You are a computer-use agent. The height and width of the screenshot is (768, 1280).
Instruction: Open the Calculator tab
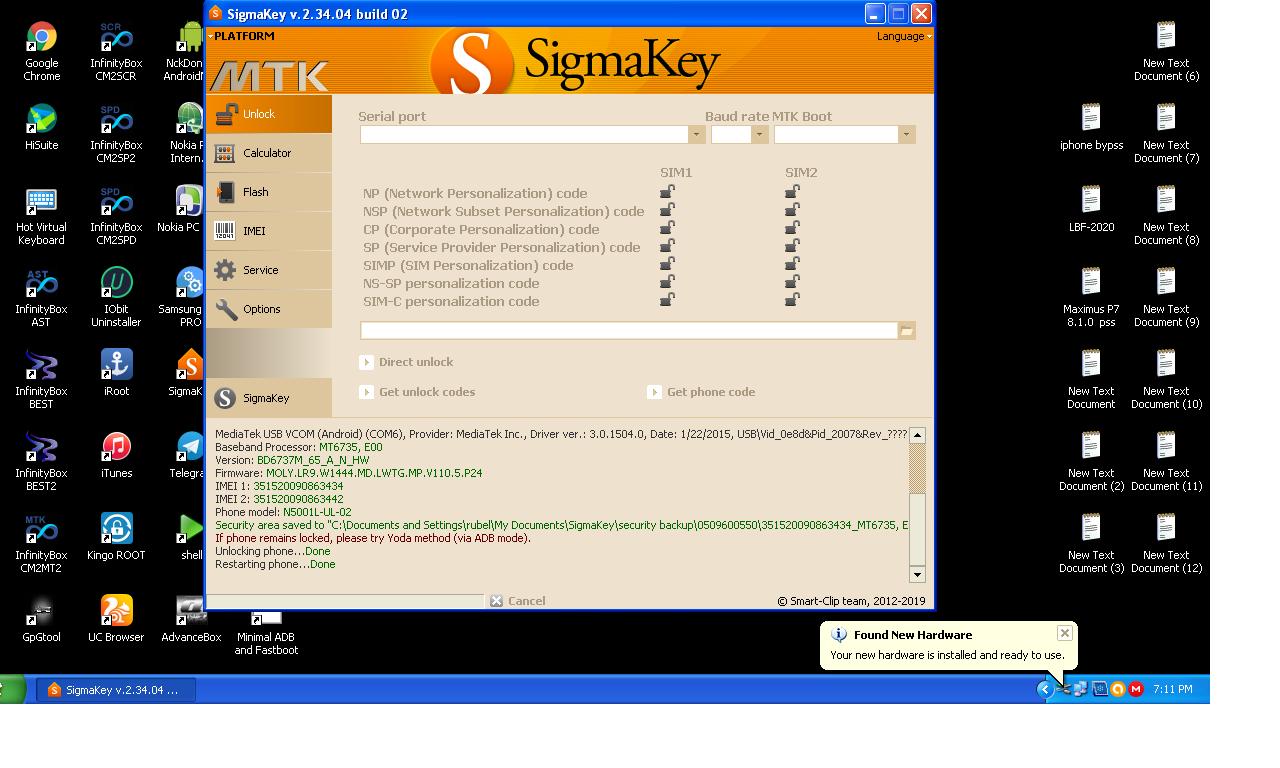[269, 153]
